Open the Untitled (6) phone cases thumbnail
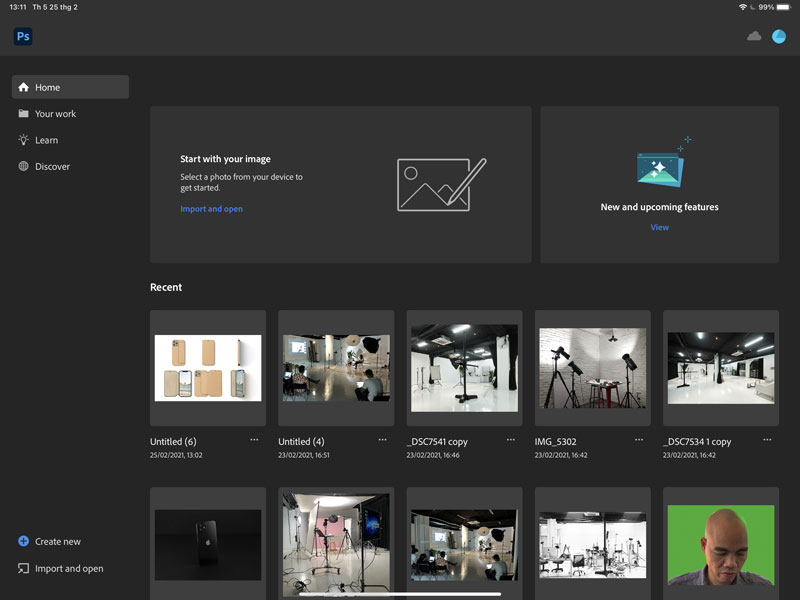 point(208,368)
